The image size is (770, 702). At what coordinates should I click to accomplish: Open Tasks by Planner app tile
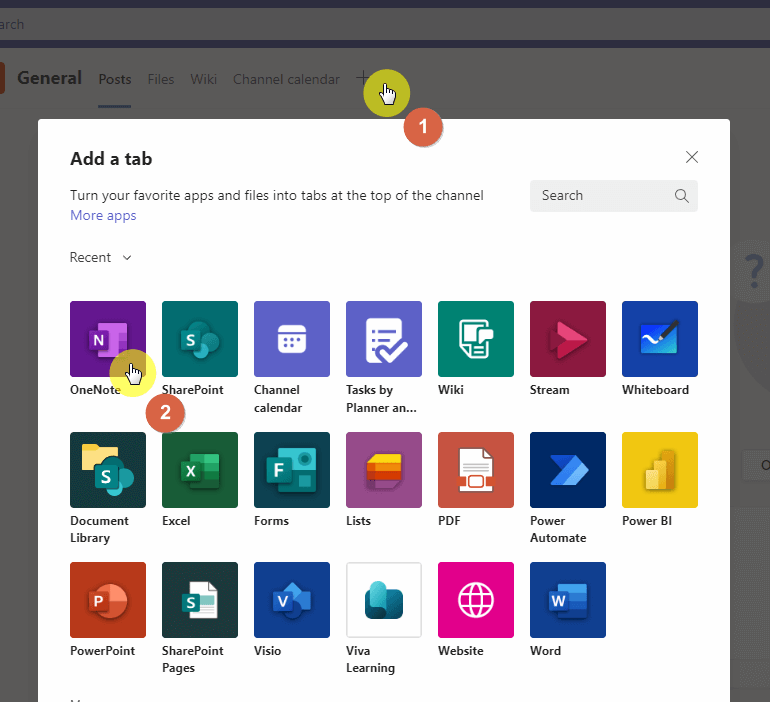384,339
